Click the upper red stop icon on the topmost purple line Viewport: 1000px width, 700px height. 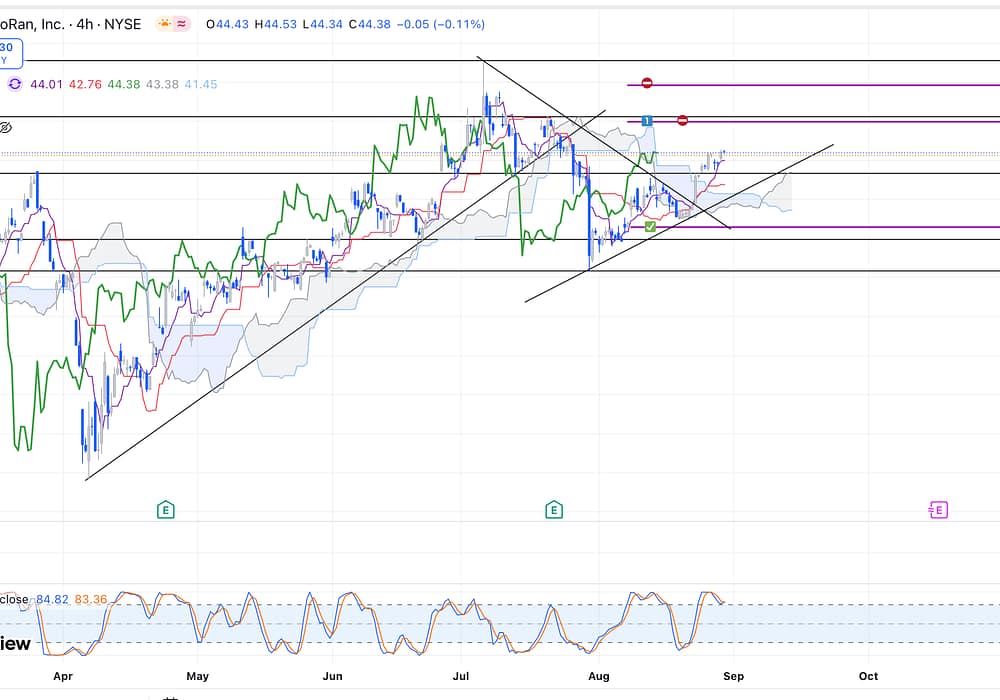coord(647,84)
